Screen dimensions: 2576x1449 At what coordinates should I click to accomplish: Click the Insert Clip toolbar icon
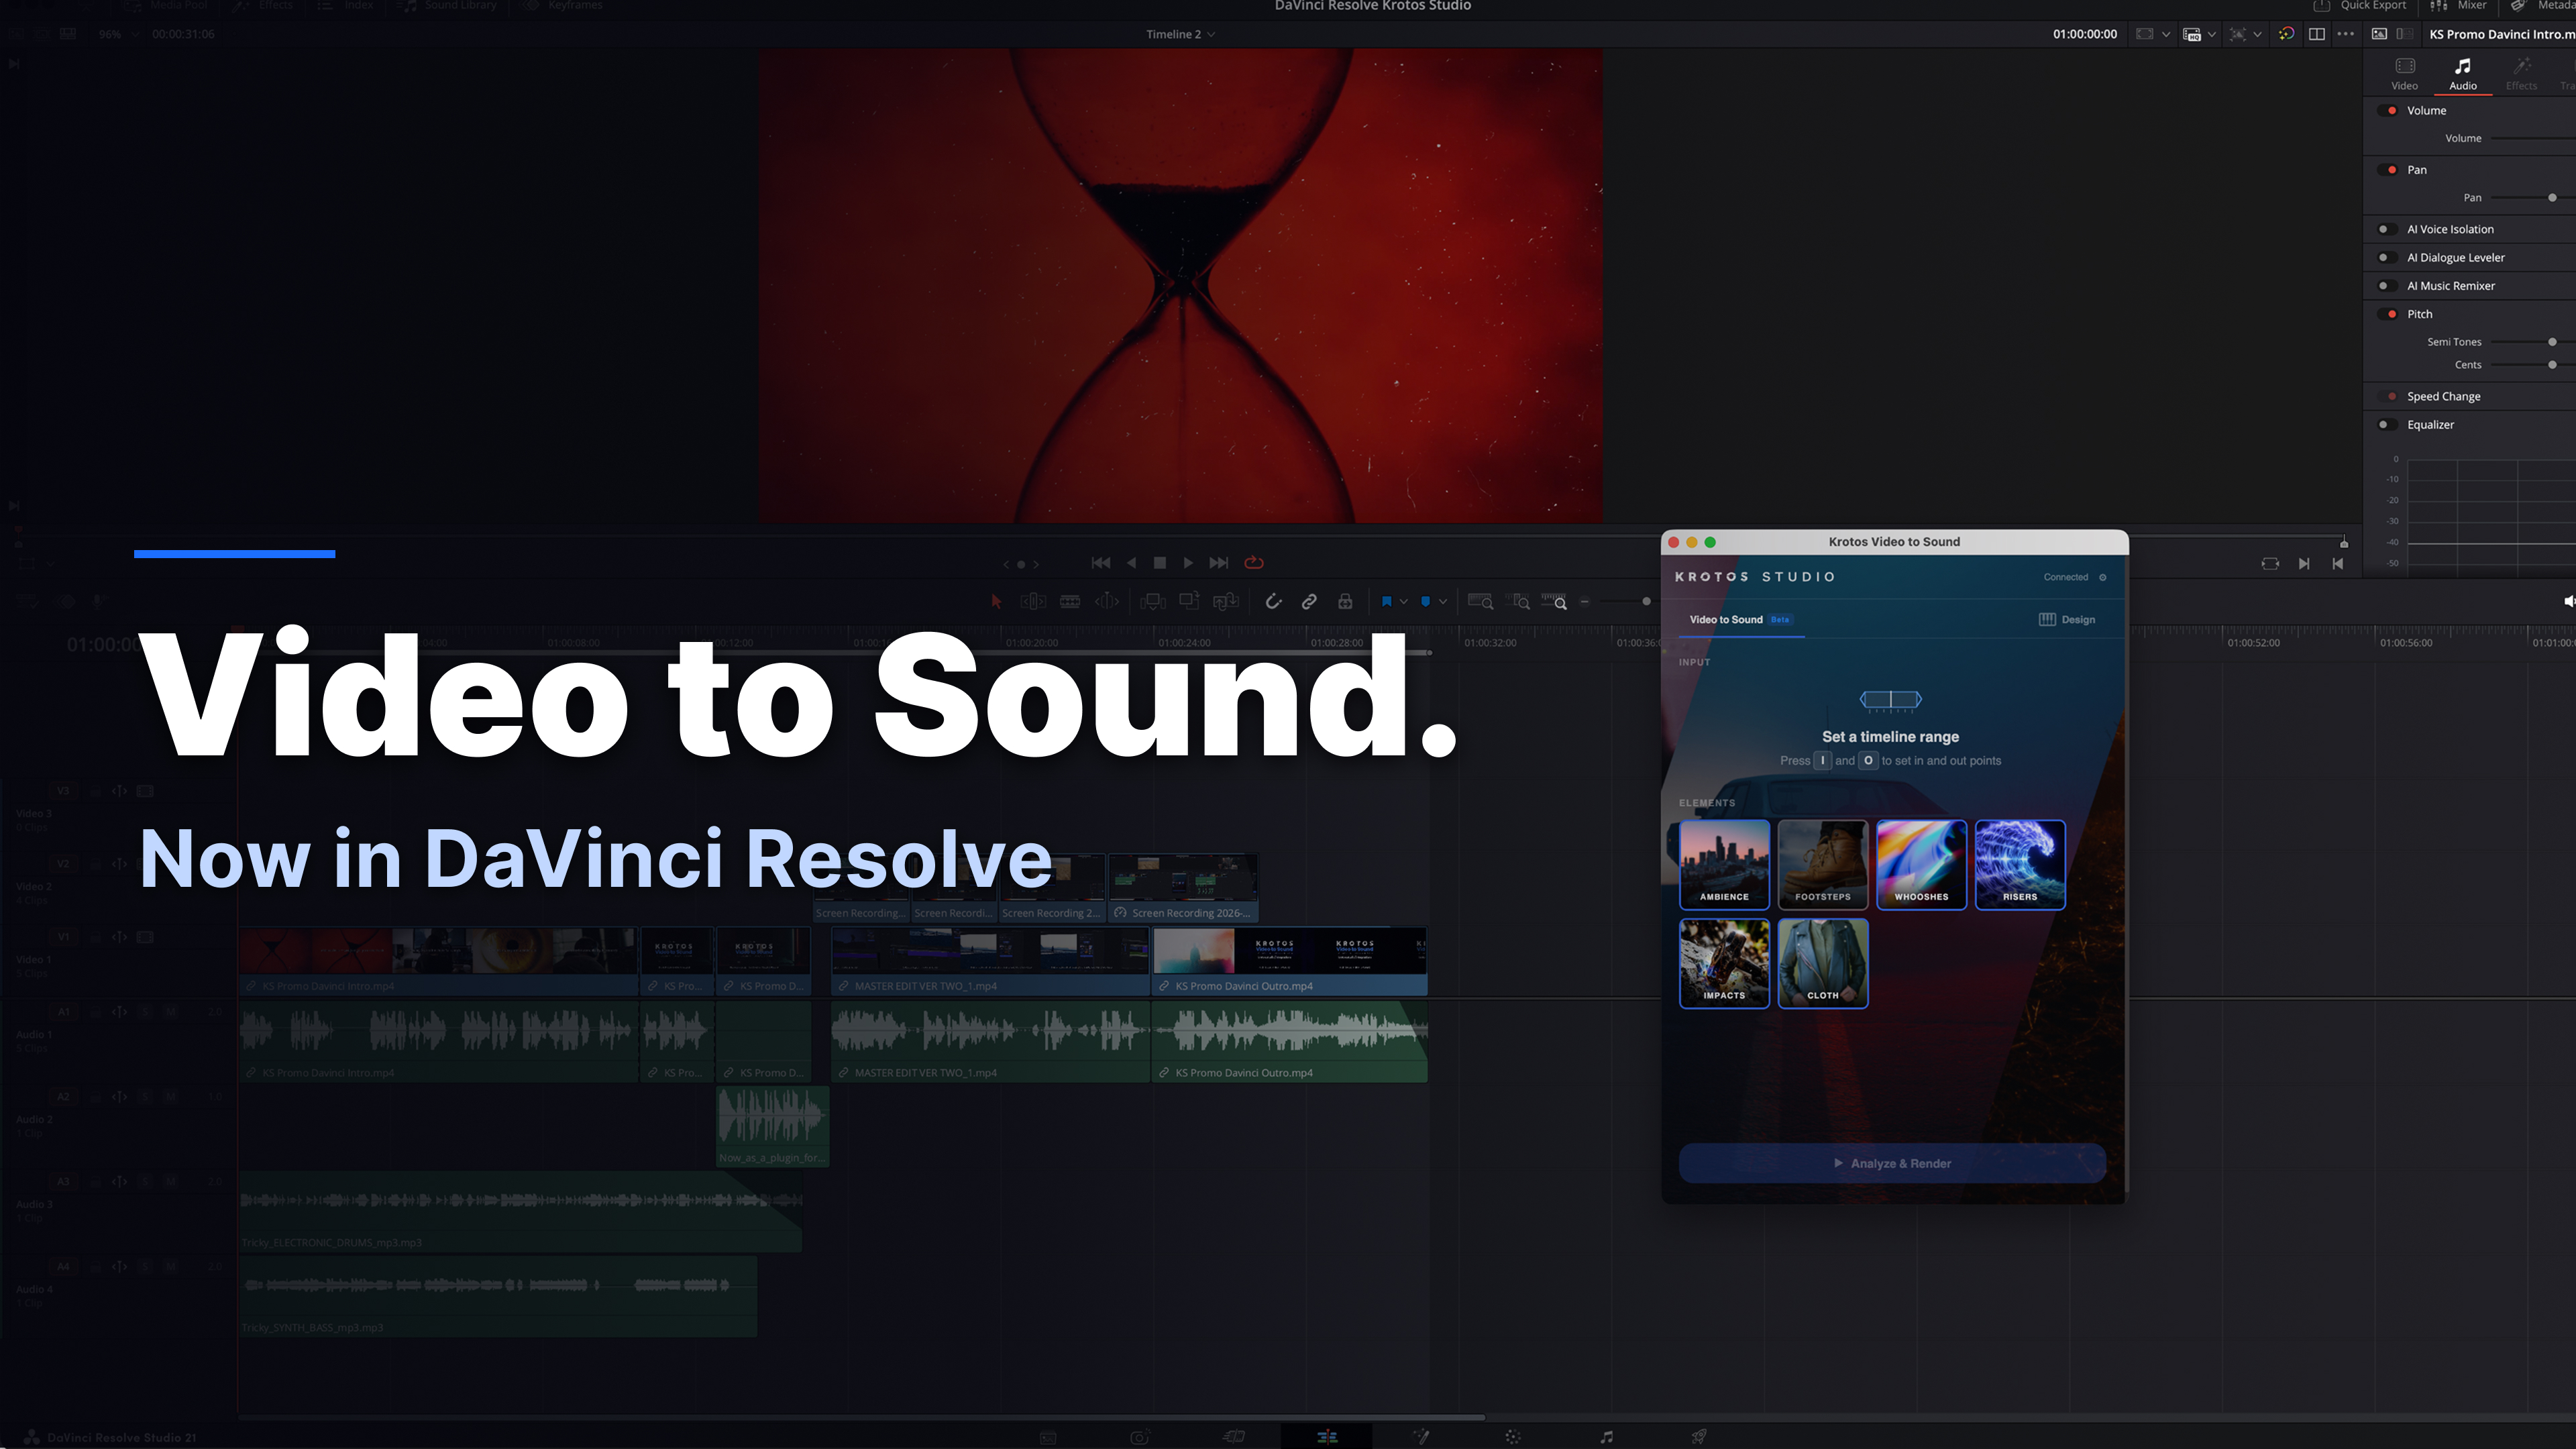(x=1152, y=601)
